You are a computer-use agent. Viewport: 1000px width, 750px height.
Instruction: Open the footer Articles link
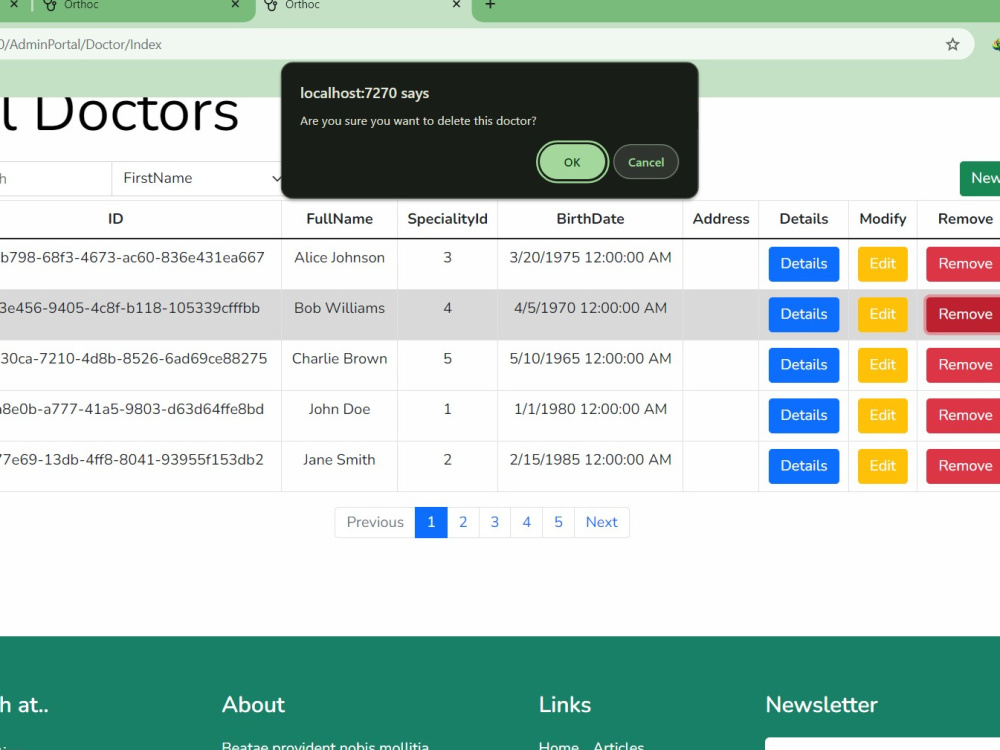[619, 745]
